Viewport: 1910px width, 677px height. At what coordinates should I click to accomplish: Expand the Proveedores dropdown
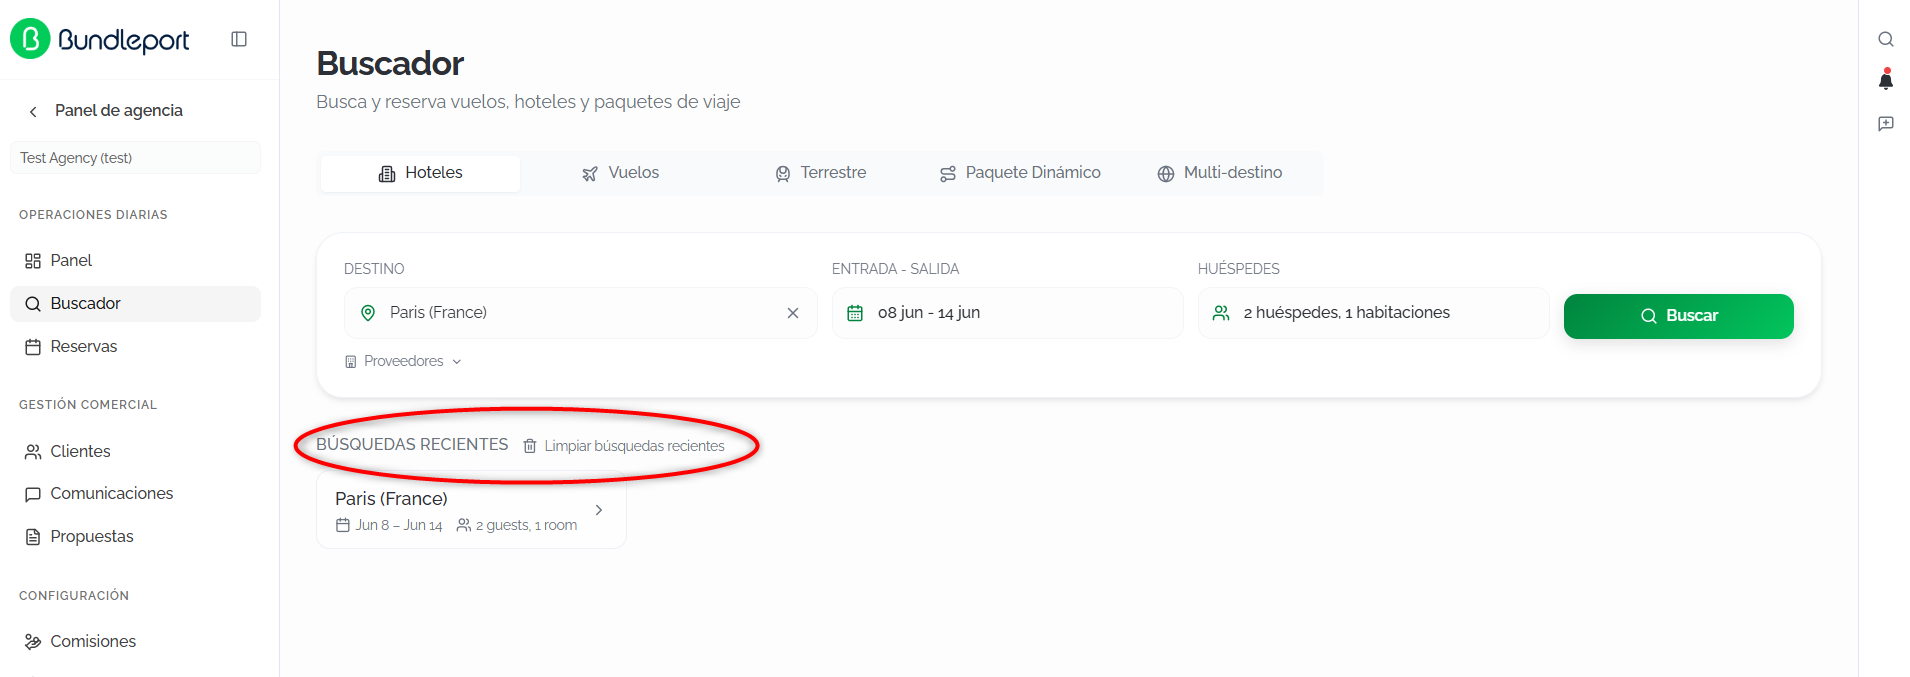pyautogui.click(x=403, y=361)
